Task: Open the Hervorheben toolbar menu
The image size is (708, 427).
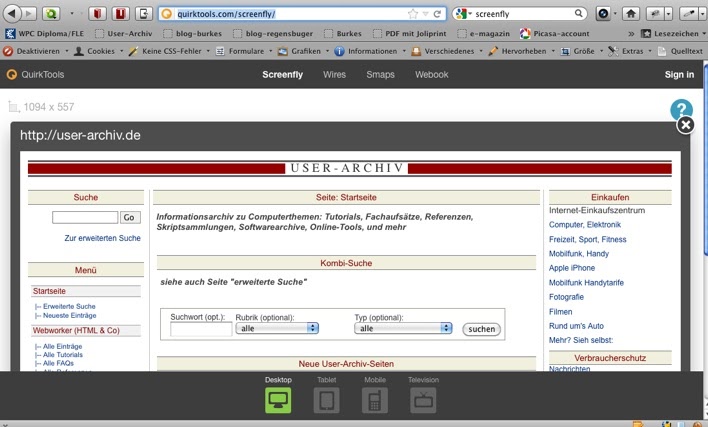Action: coord(522,51)
